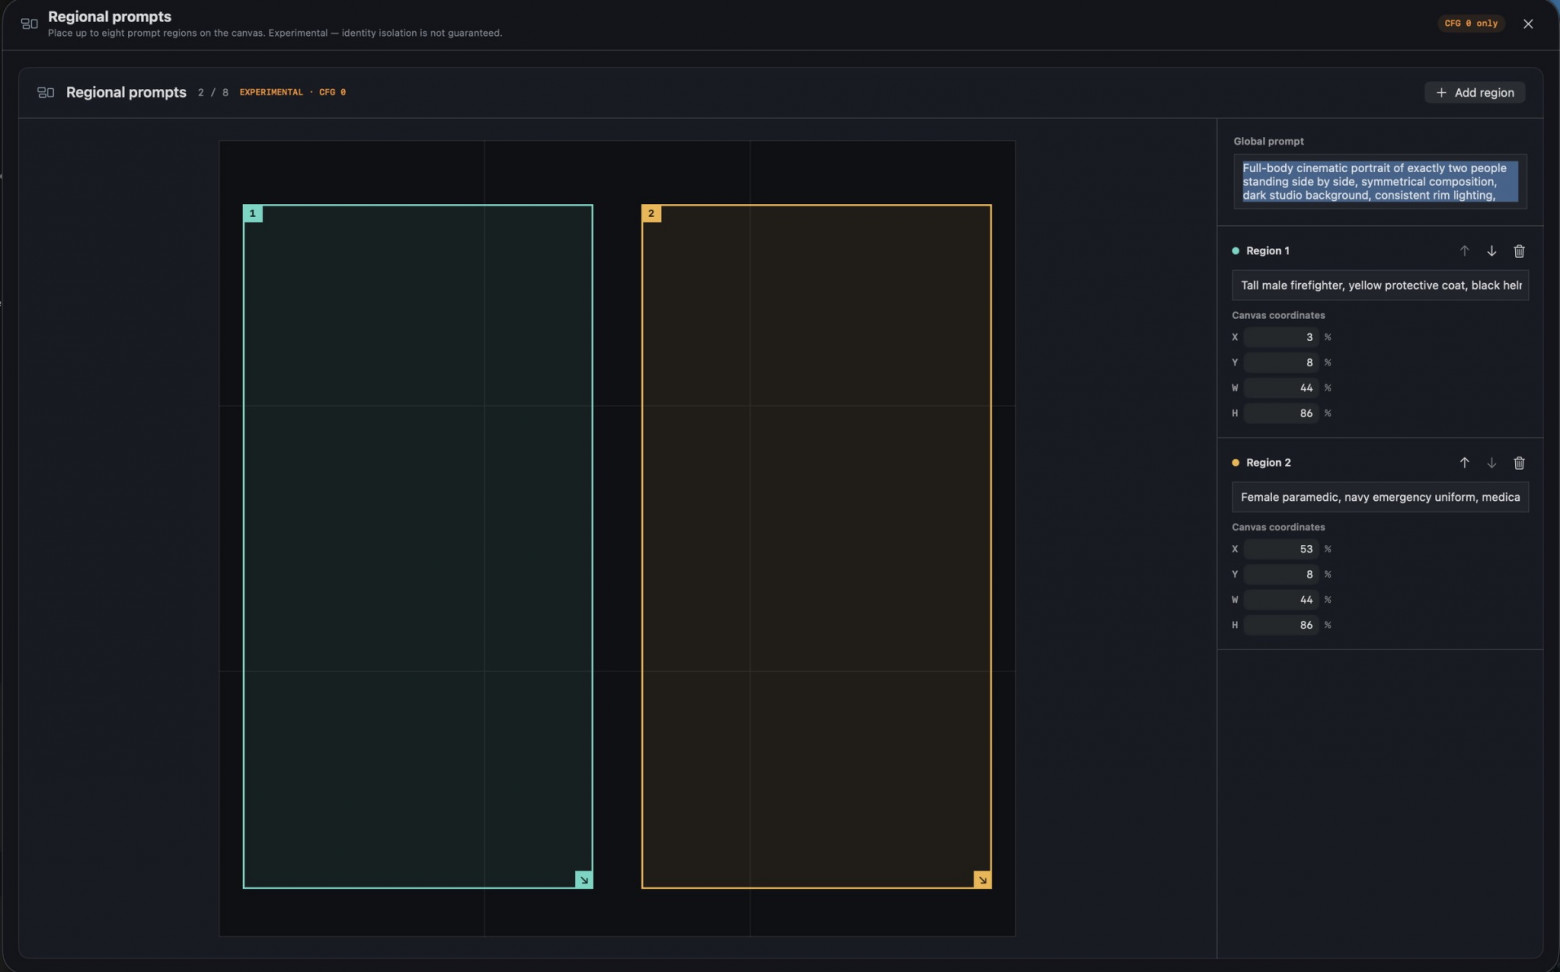Select the orange region 2 box on canvas

pyautogui.click(x=816, y=546)
